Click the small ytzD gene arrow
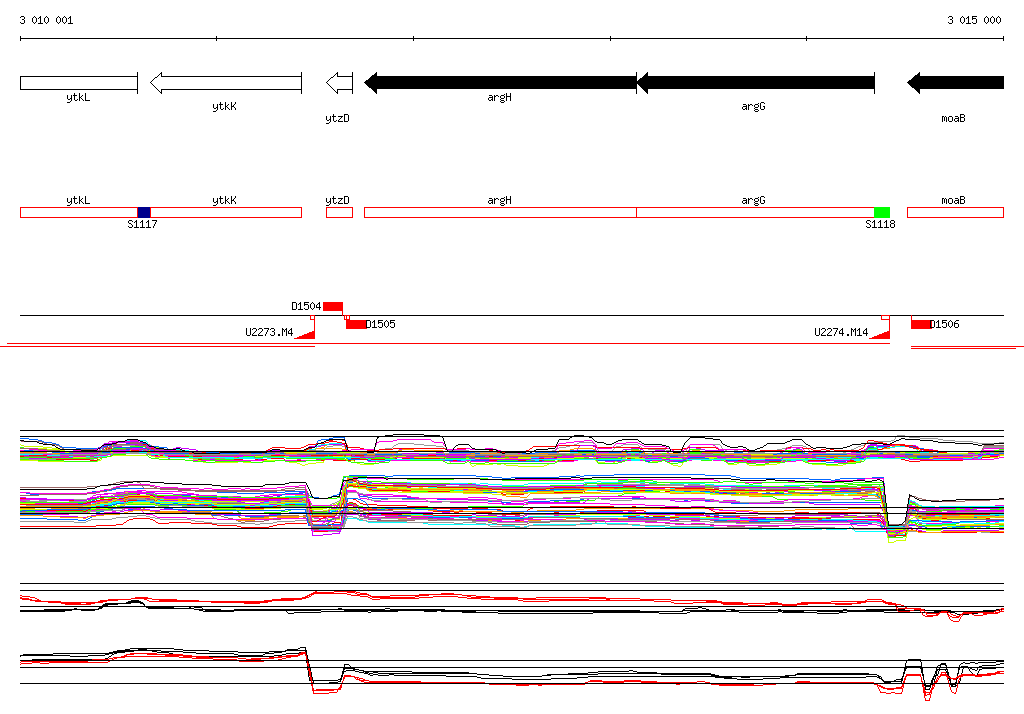 point(340,83)
